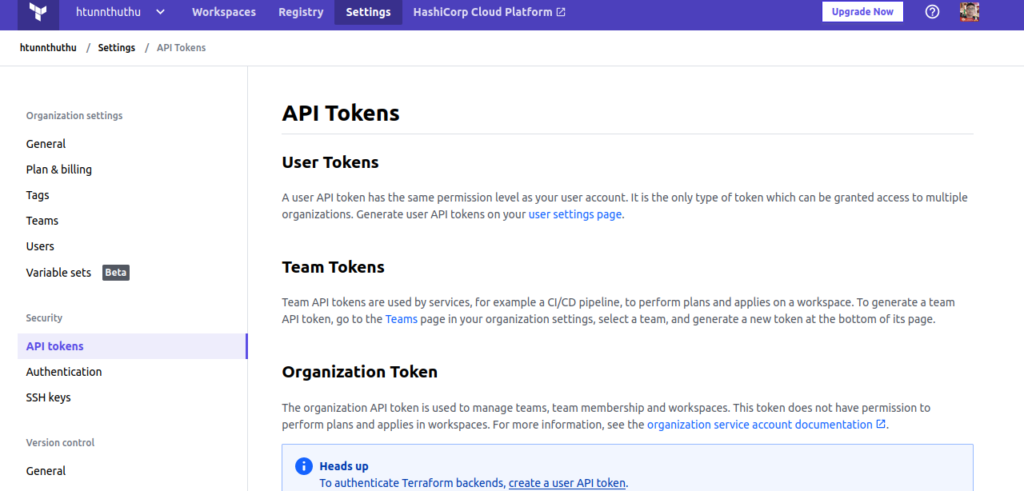The width and height of the screenshot is (1024, 491).
Task: Select the Settings tab
Action: coord(368,12)
